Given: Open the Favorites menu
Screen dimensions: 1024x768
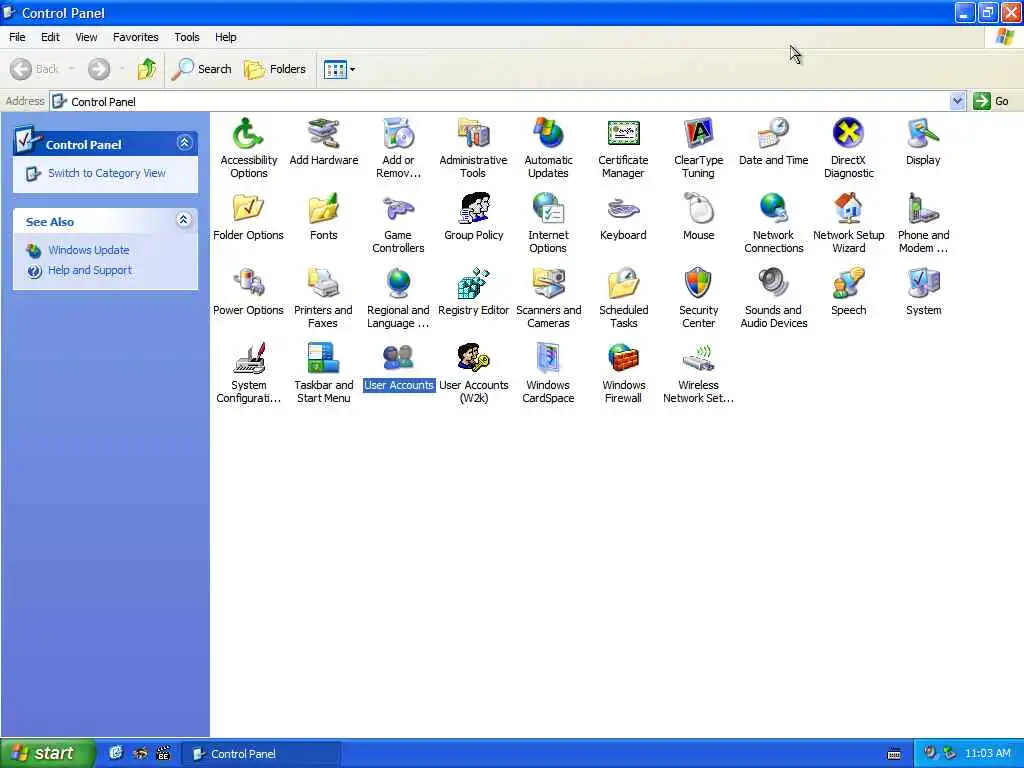Looking at the screenshot, I should click(136, 37).
